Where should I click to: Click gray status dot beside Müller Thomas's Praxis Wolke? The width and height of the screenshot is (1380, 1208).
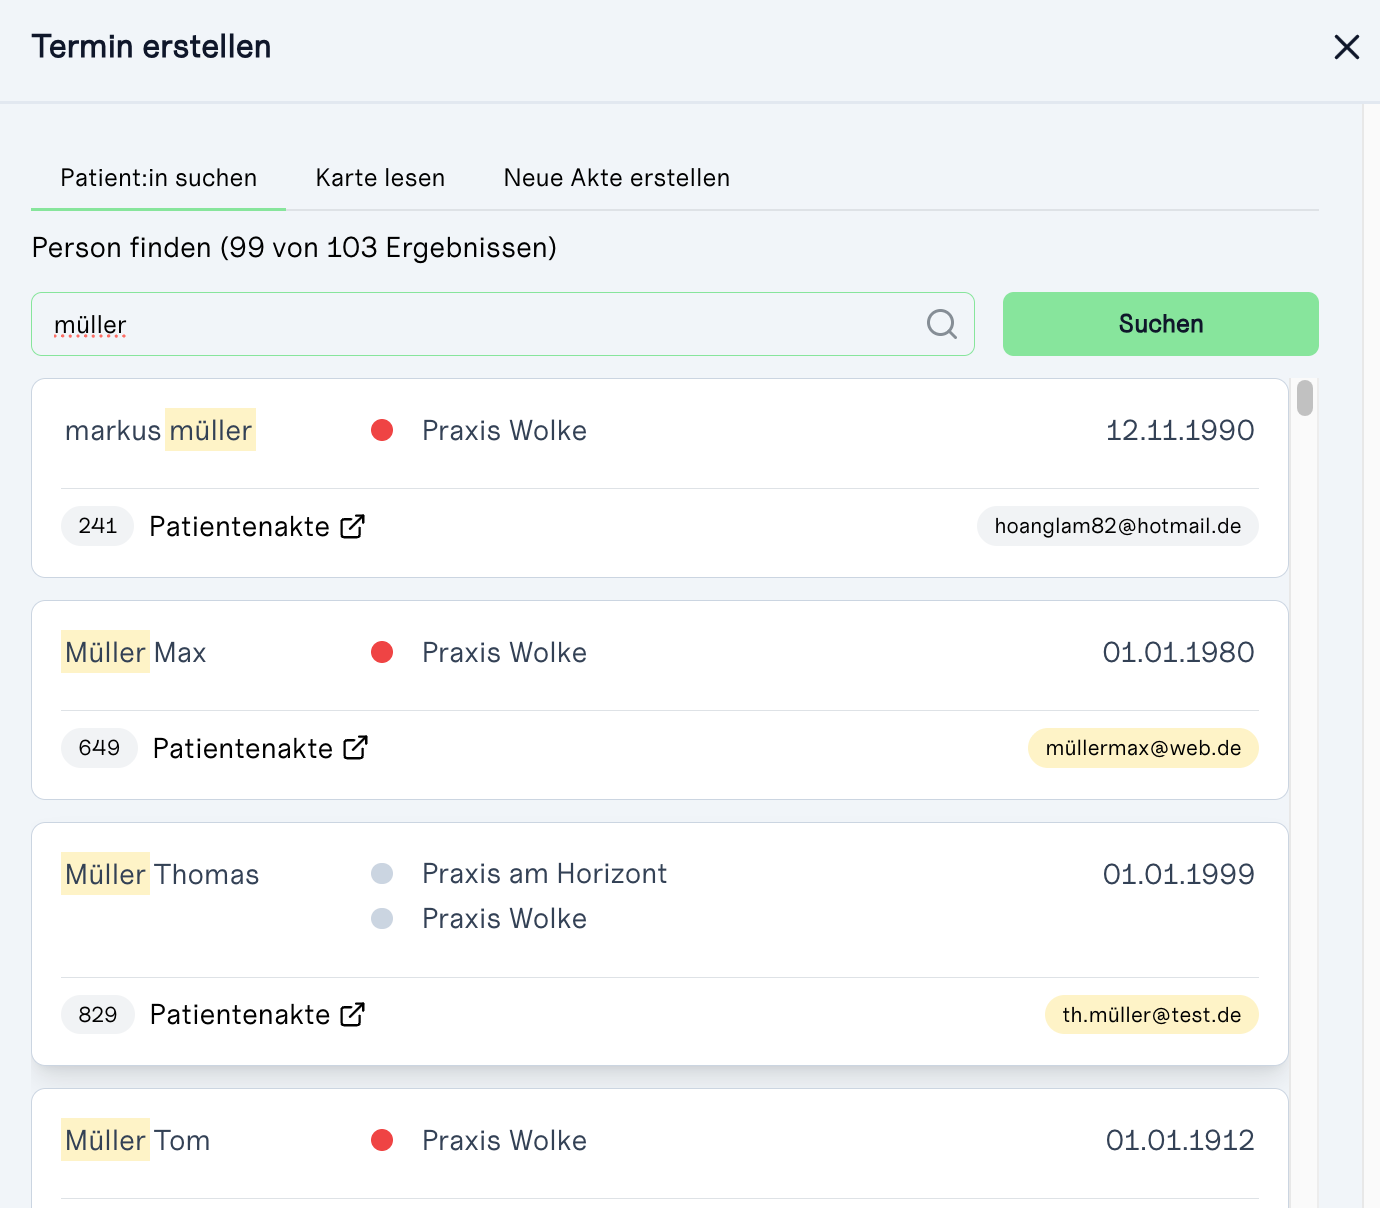(382, 918)
